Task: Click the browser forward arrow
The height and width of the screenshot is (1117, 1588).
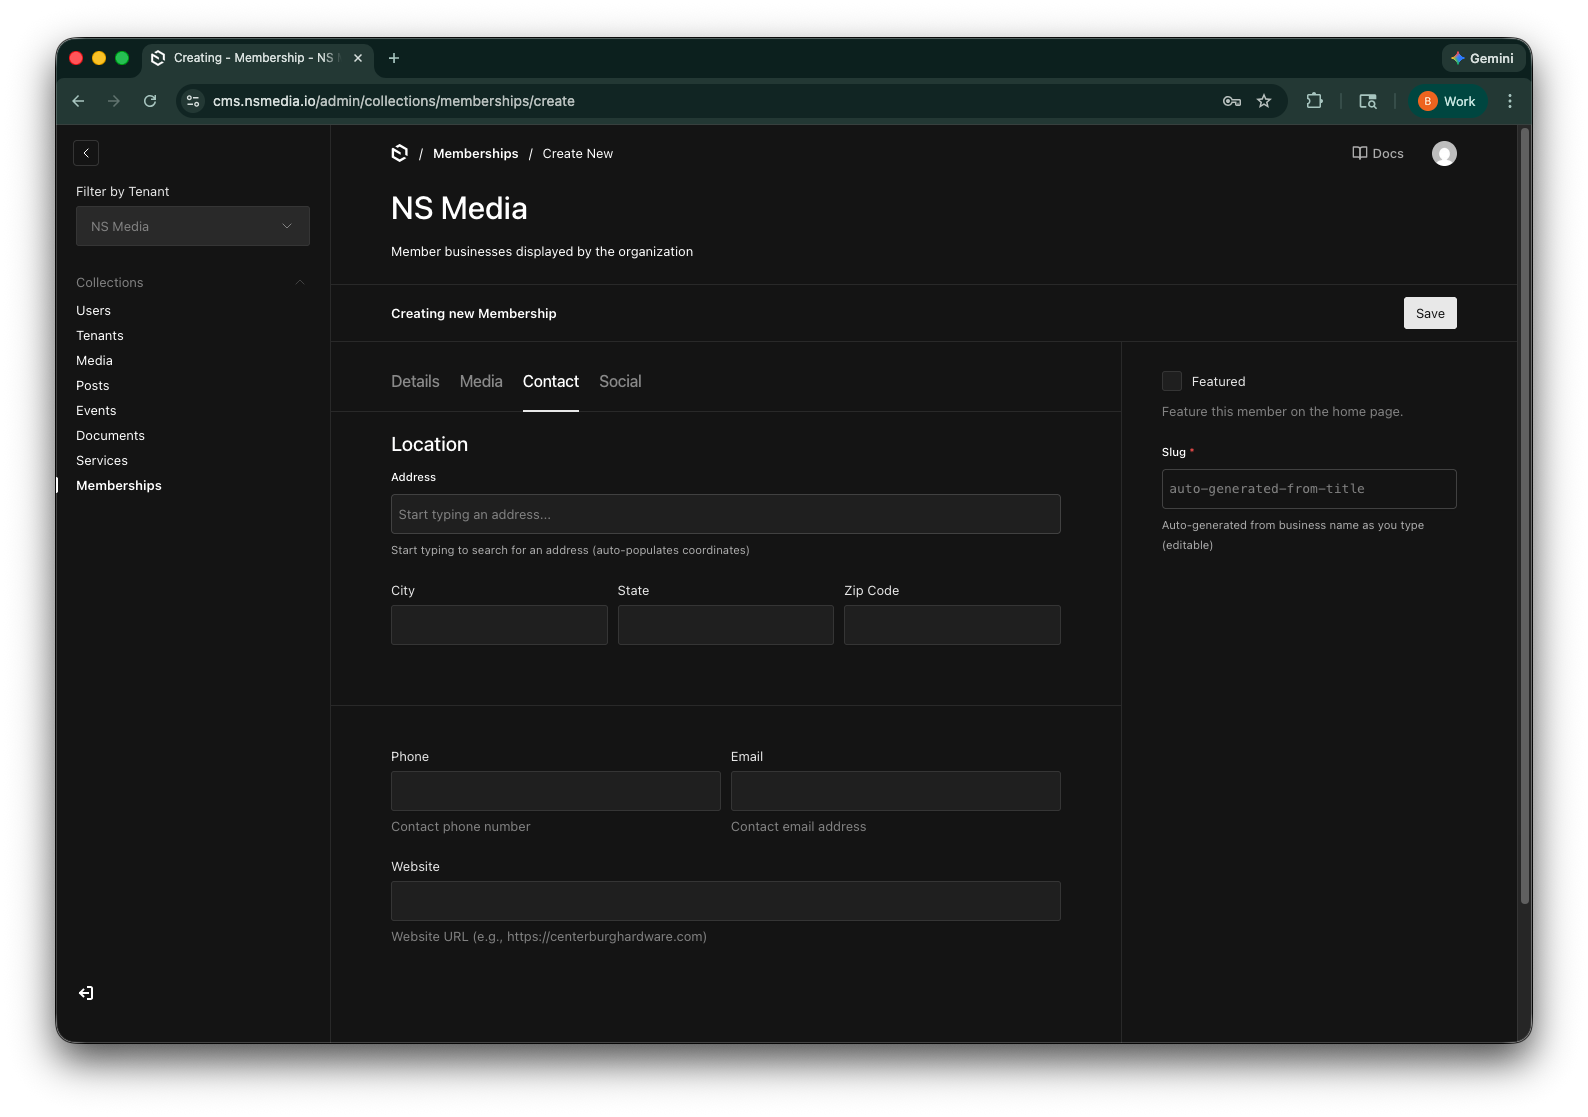Action: 114,101
